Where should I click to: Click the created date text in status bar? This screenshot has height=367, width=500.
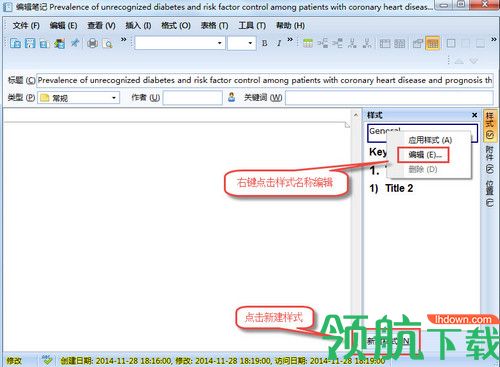click(116, 361)
